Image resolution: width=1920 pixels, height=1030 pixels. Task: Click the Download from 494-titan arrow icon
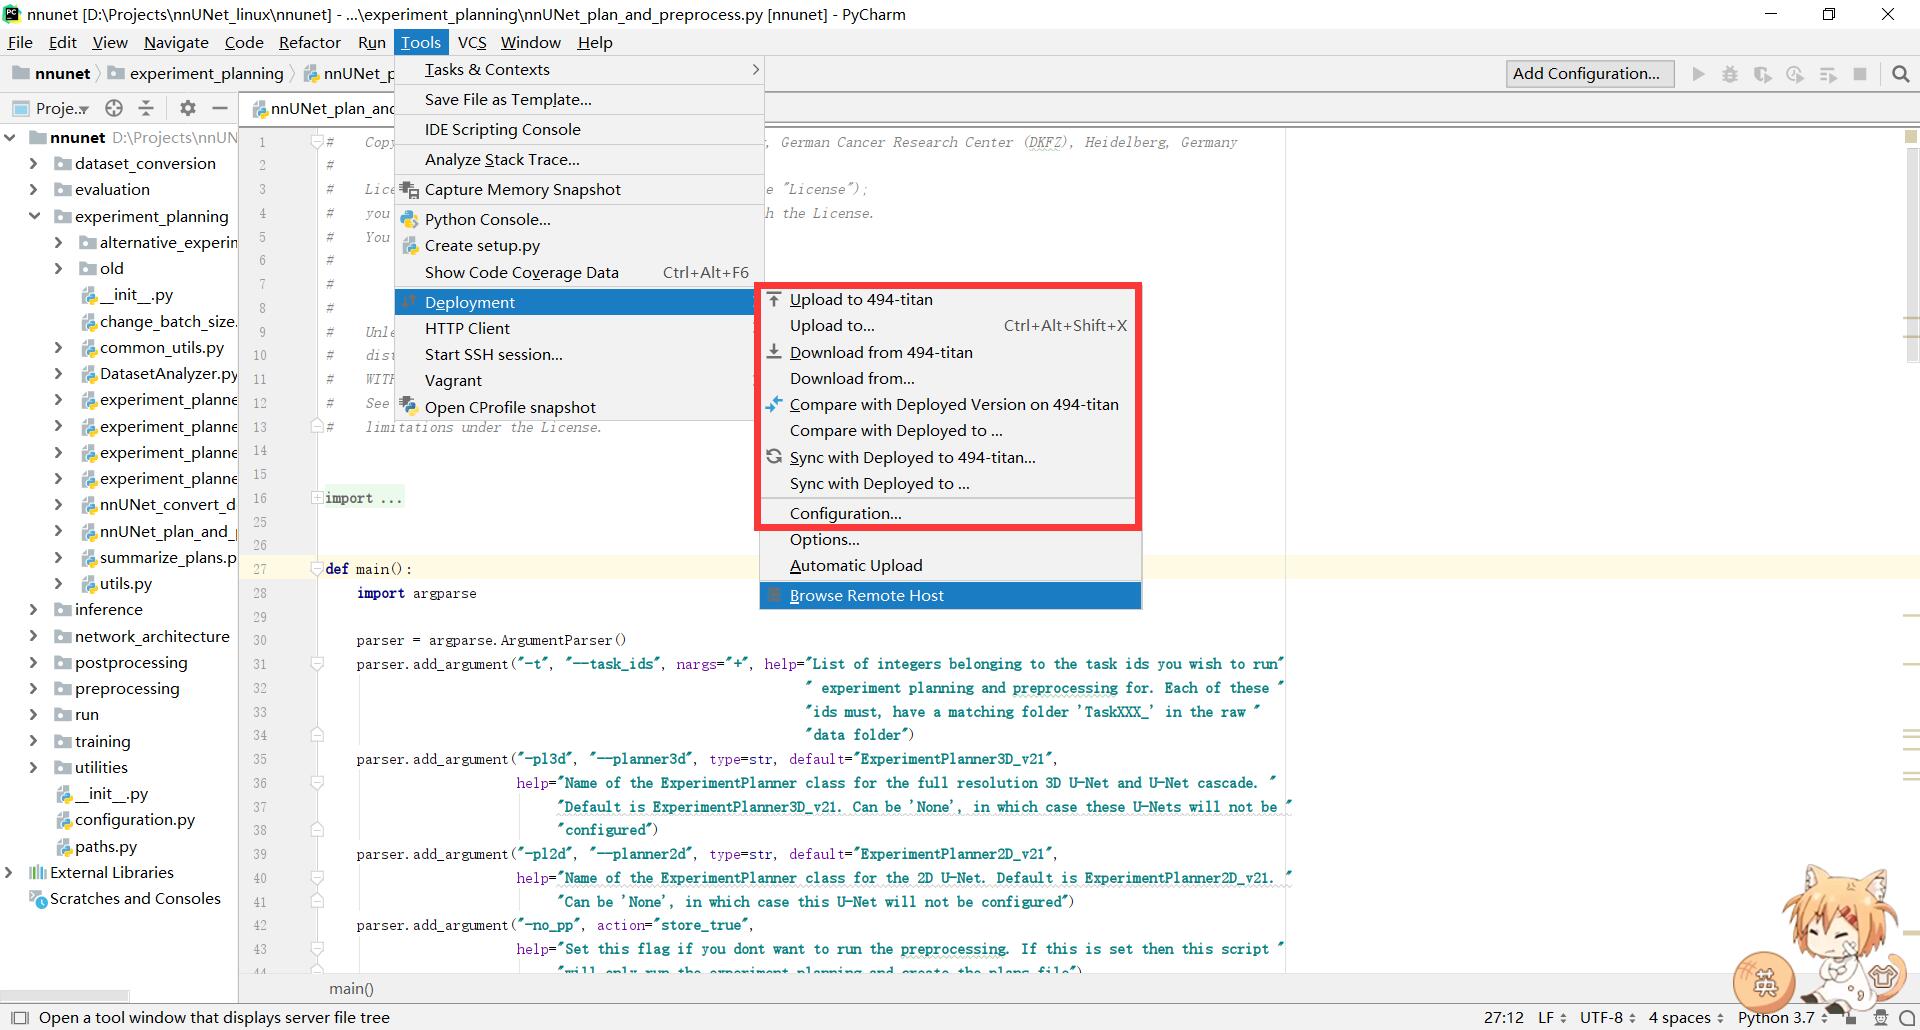pos(773,352)
